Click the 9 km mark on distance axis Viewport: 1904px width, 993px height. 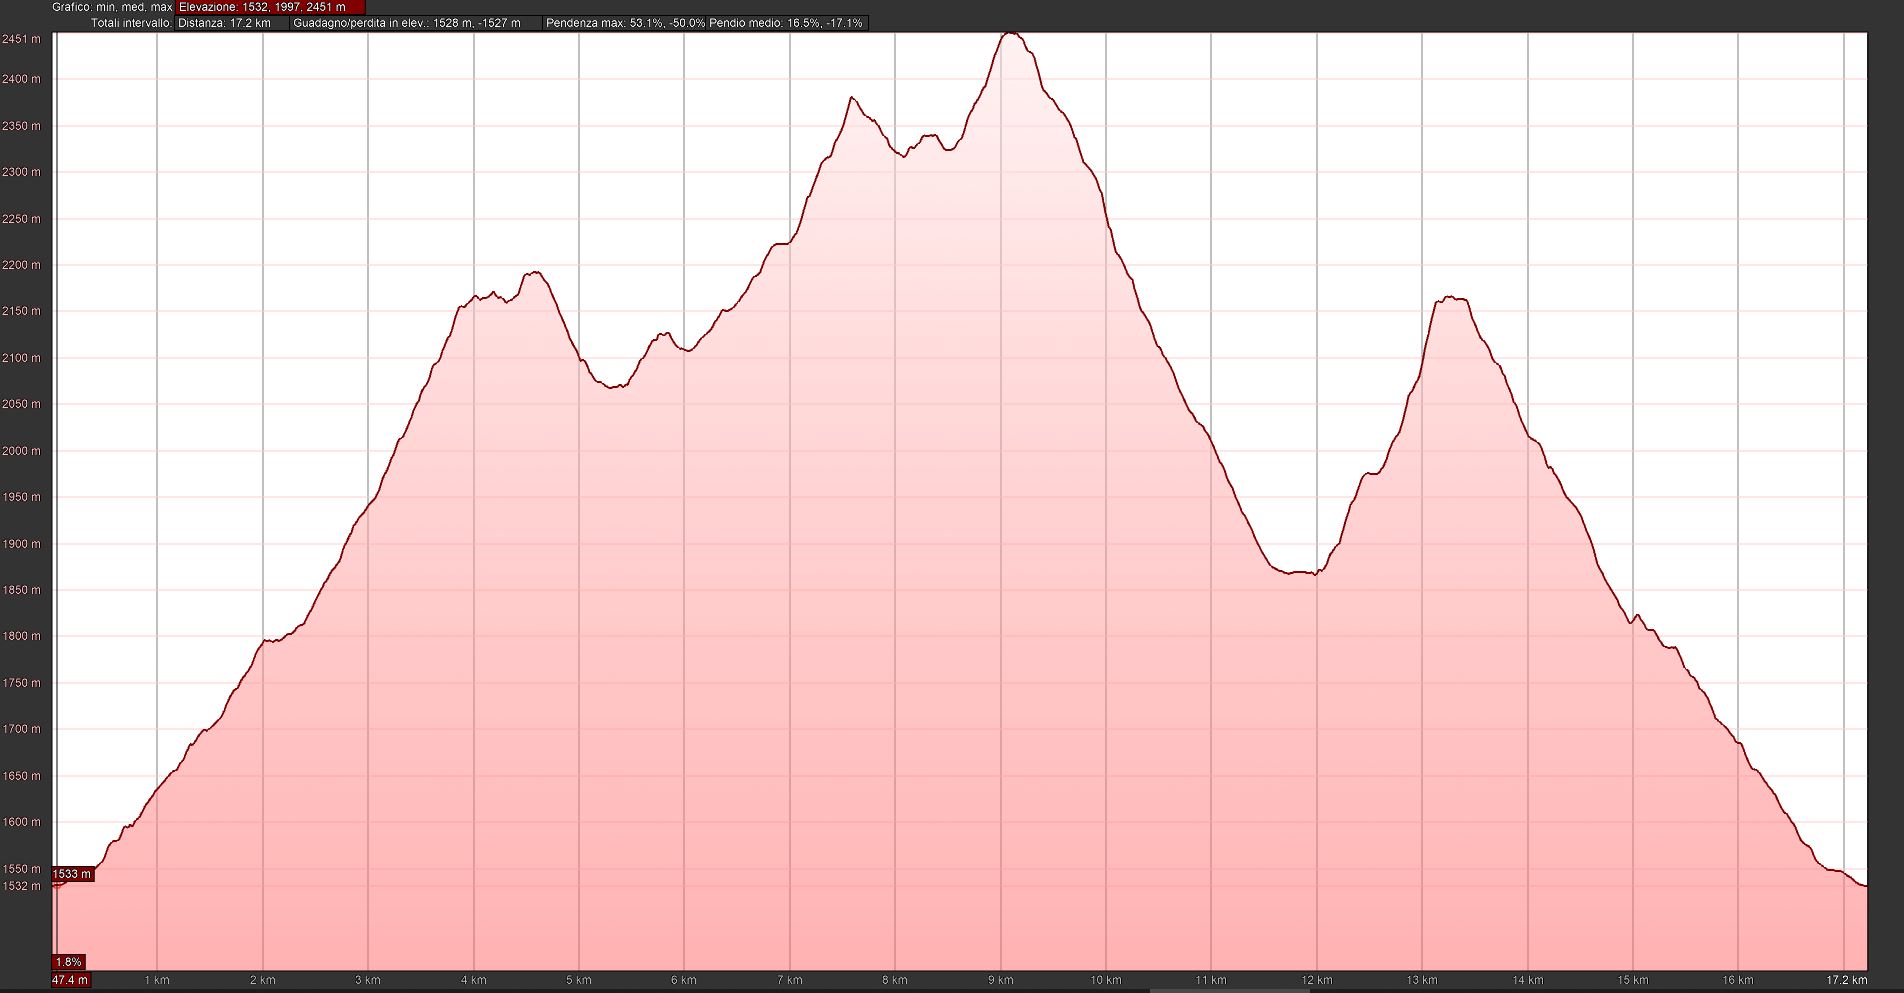pos(1000,980)
